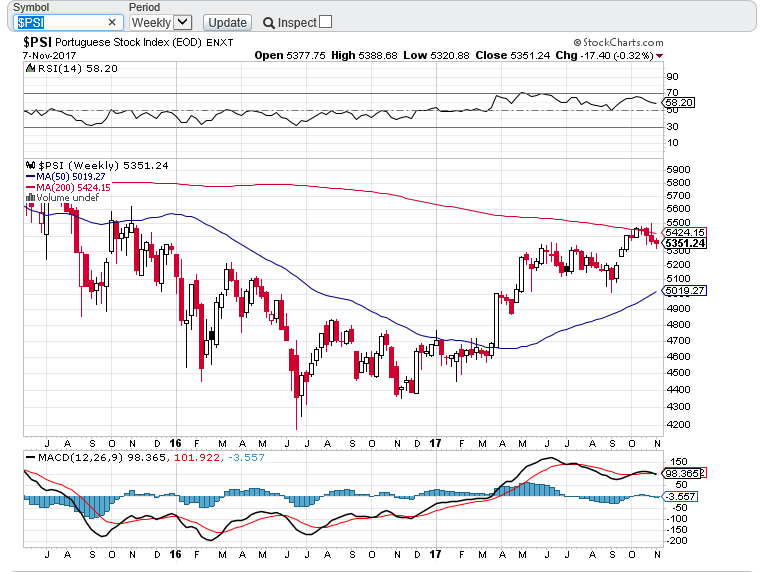Click the MACD histogram -3.557 value tag

click(679, 496)
